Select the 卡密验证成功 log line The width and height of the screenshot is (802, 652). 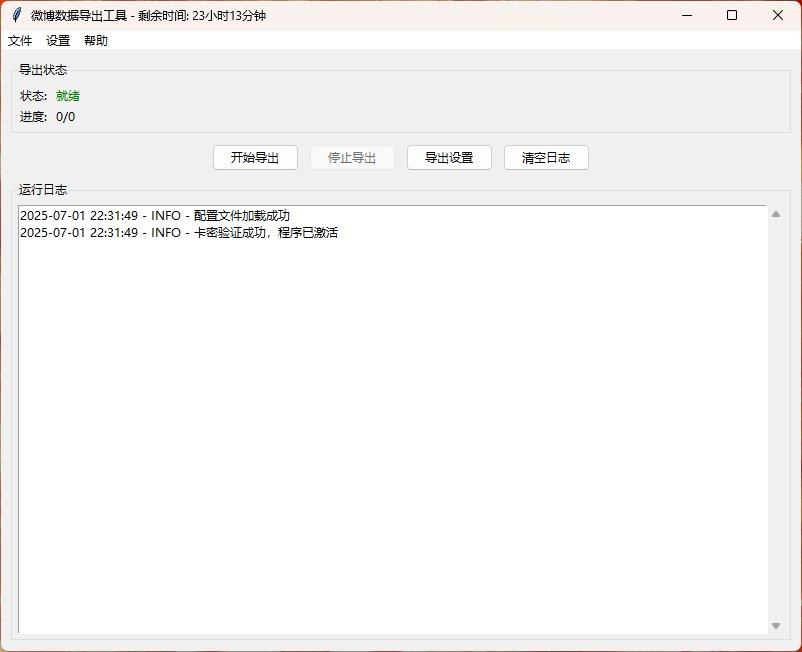click(179, 233)
